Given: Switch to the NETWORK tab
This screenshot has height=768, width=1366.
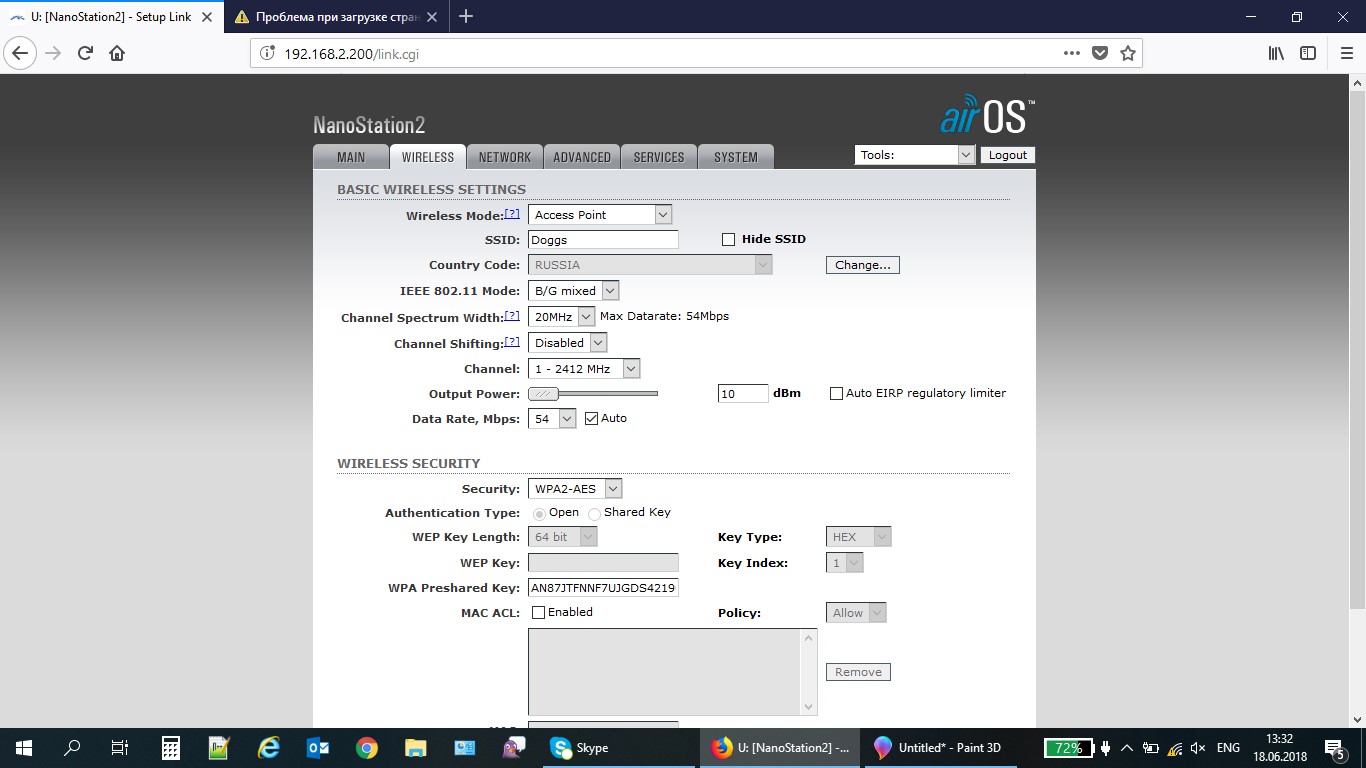Looking at the screenshot, I should (x=505, y=157).
